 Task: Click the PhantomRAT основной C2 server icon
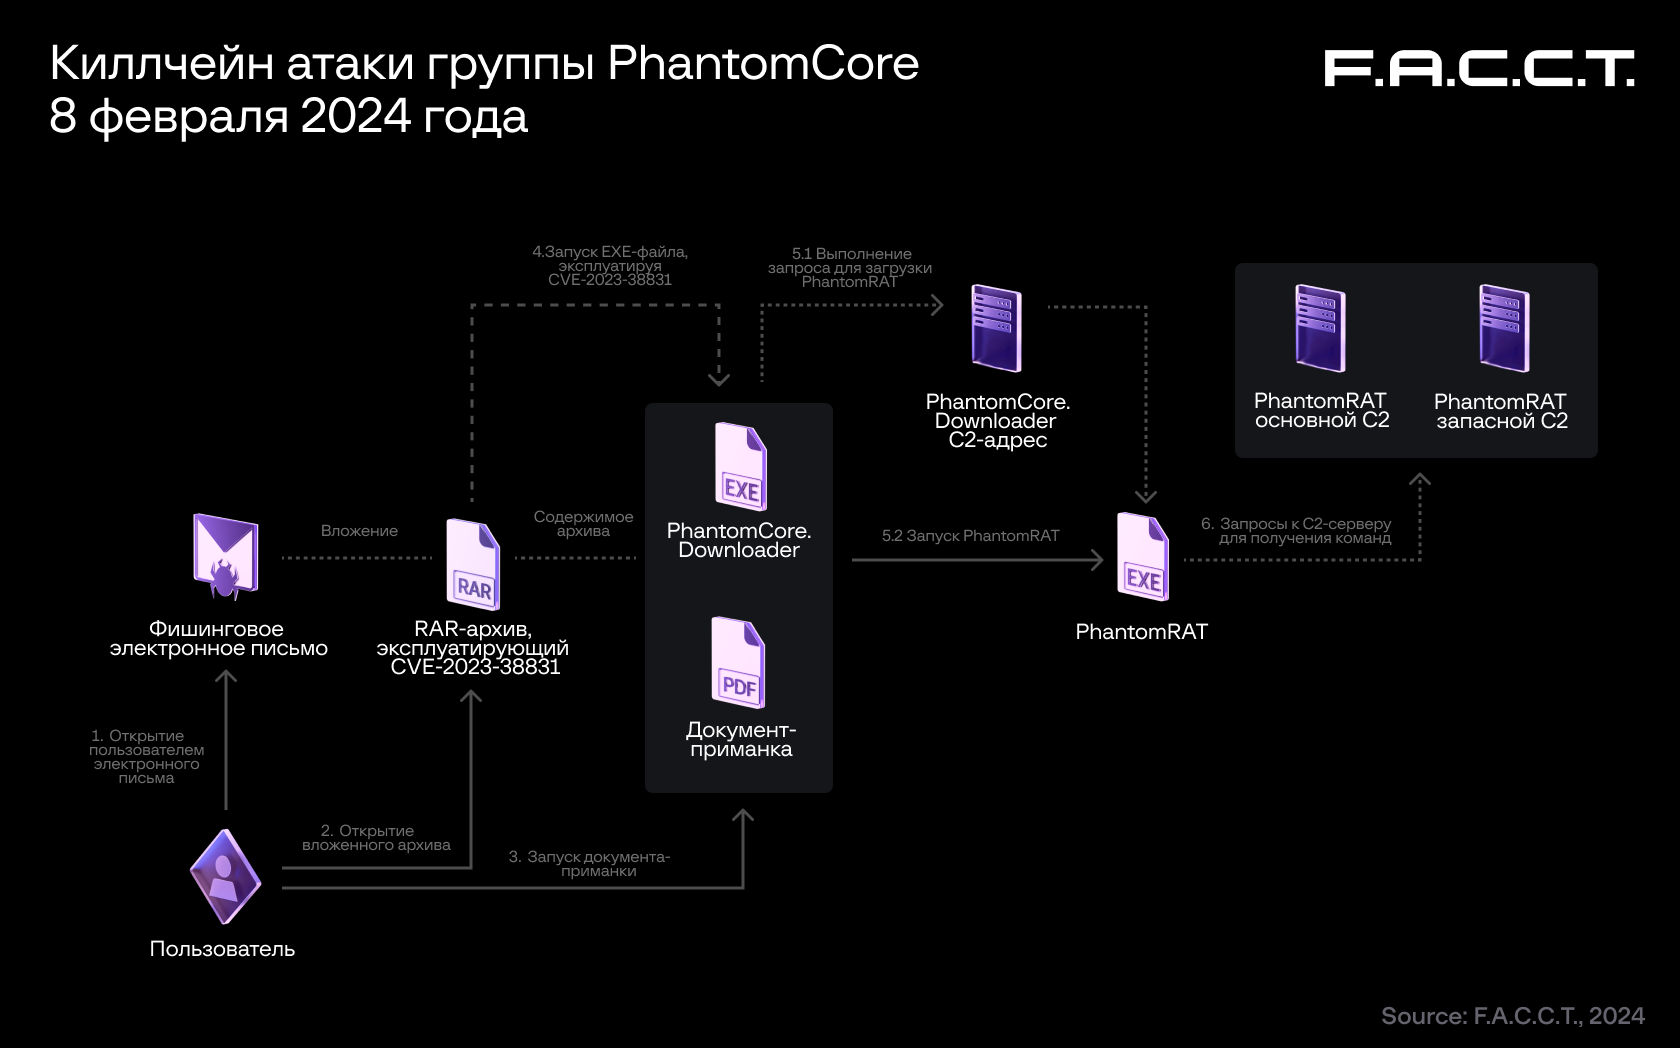(x=1320, y=327)
